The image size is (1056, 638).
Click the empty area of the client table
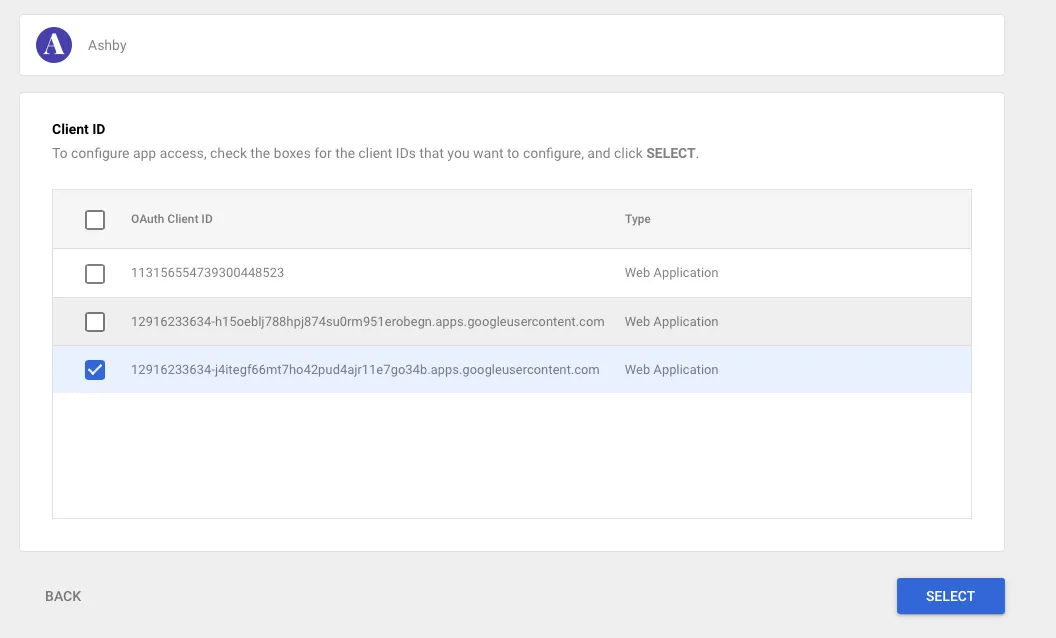point(512,455)
